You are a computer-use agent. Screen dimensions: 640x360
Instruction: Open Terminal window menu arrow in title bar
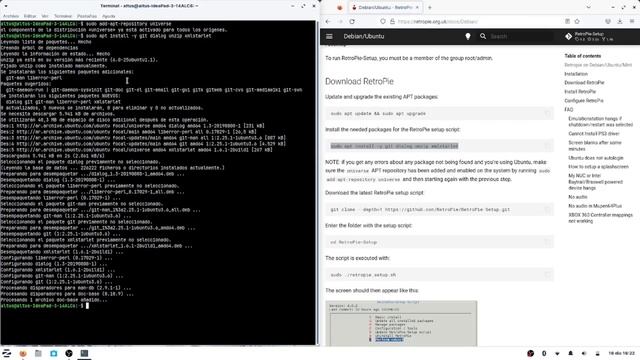[6, 6]
